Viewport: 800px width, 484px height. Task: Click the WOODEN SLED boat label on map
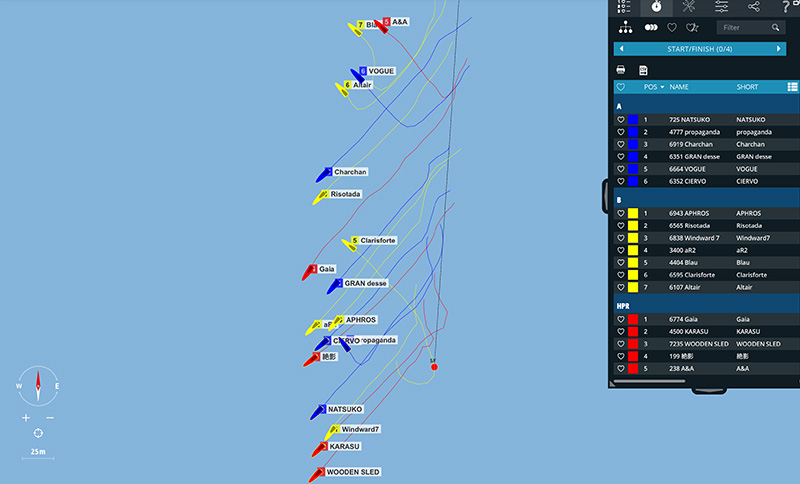click(353, 472)
